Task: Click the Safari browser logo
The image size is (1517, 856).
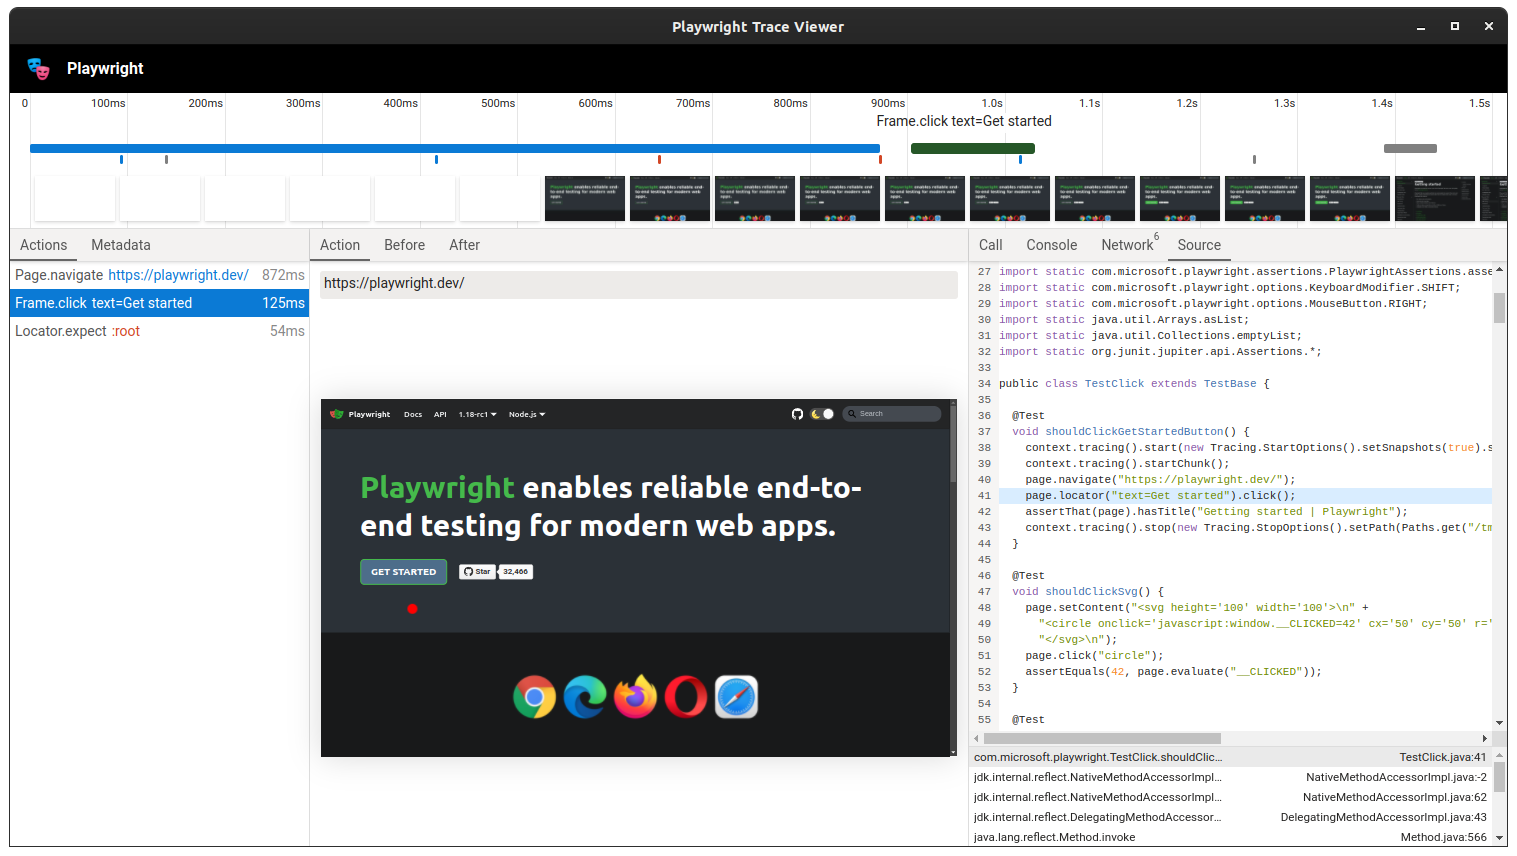Action: [x=737, y=697]
